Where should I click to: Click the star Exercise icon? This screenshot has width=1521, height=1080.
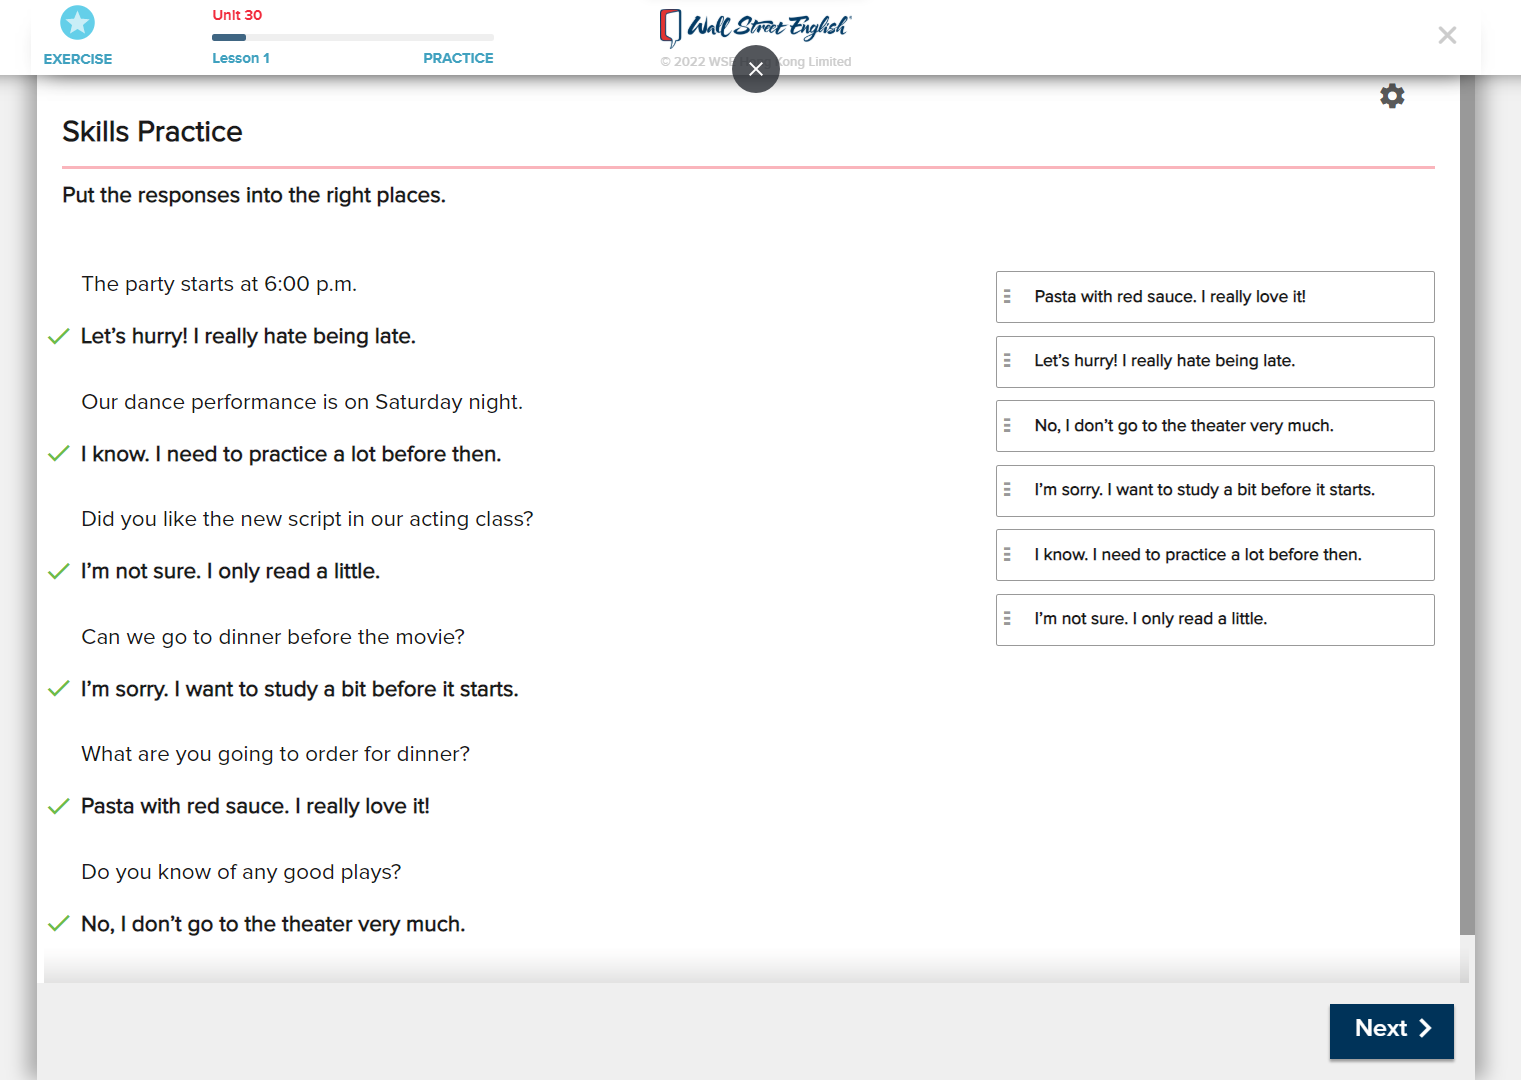coord(77,22)
